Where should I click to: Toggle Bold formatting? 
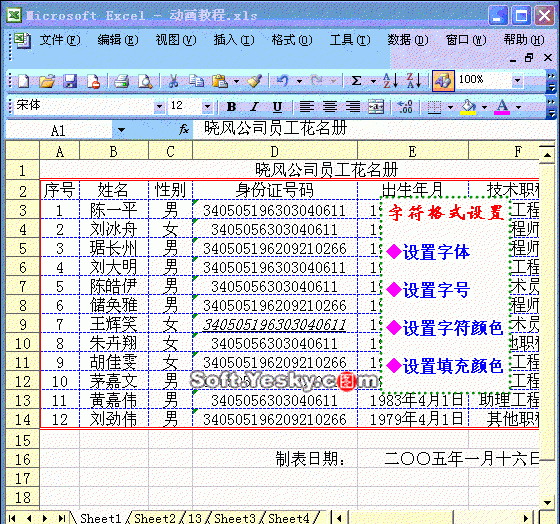tap(231, 106)
